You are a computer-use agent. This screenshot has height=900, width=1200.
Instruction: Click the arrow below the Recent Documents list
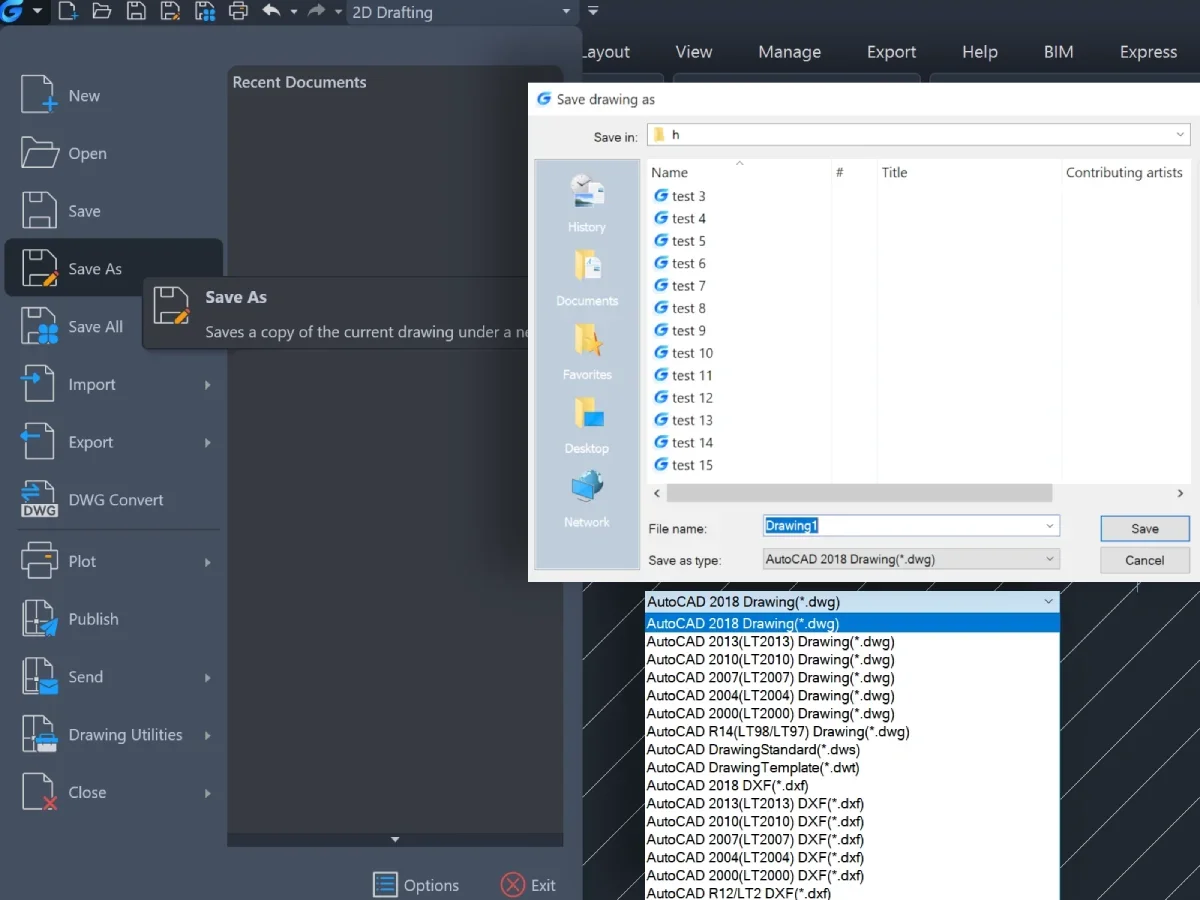coord(395,840)
